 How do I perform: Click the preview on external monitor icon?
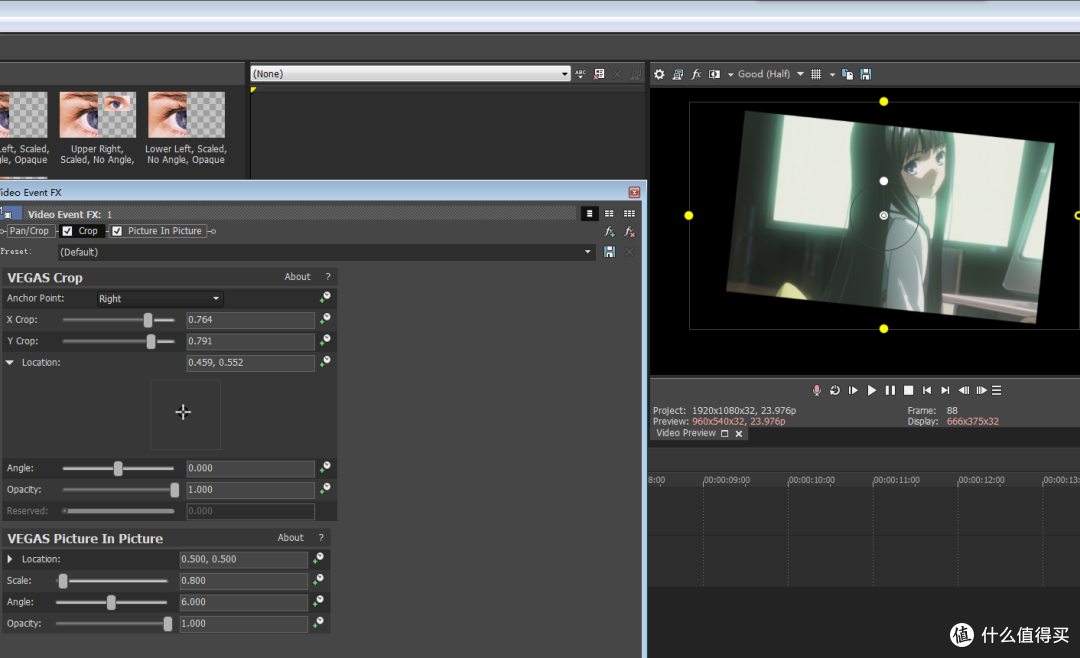point(678,74)
